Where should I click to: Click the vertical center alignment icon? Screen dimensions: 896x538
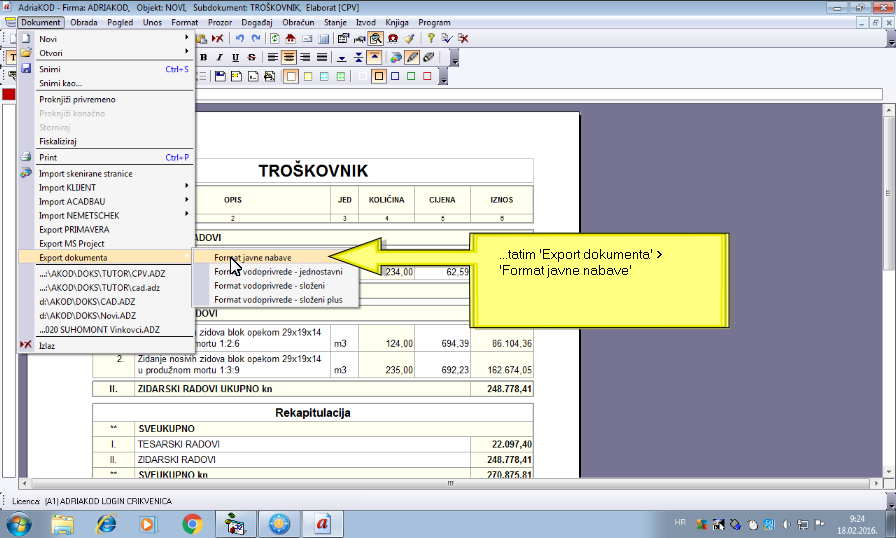point(358,57)
